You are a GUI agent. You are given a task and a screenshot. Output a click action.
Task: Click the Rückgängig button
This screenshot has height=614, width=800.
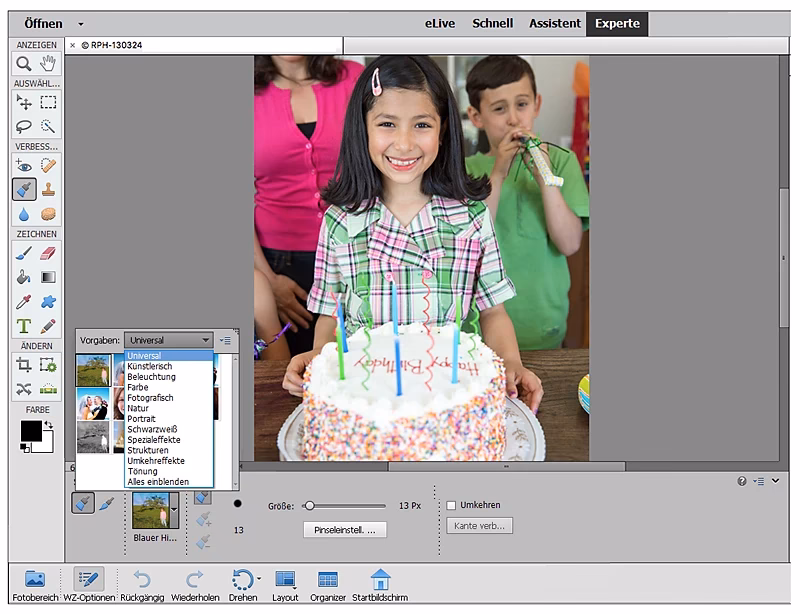(142, 581)
